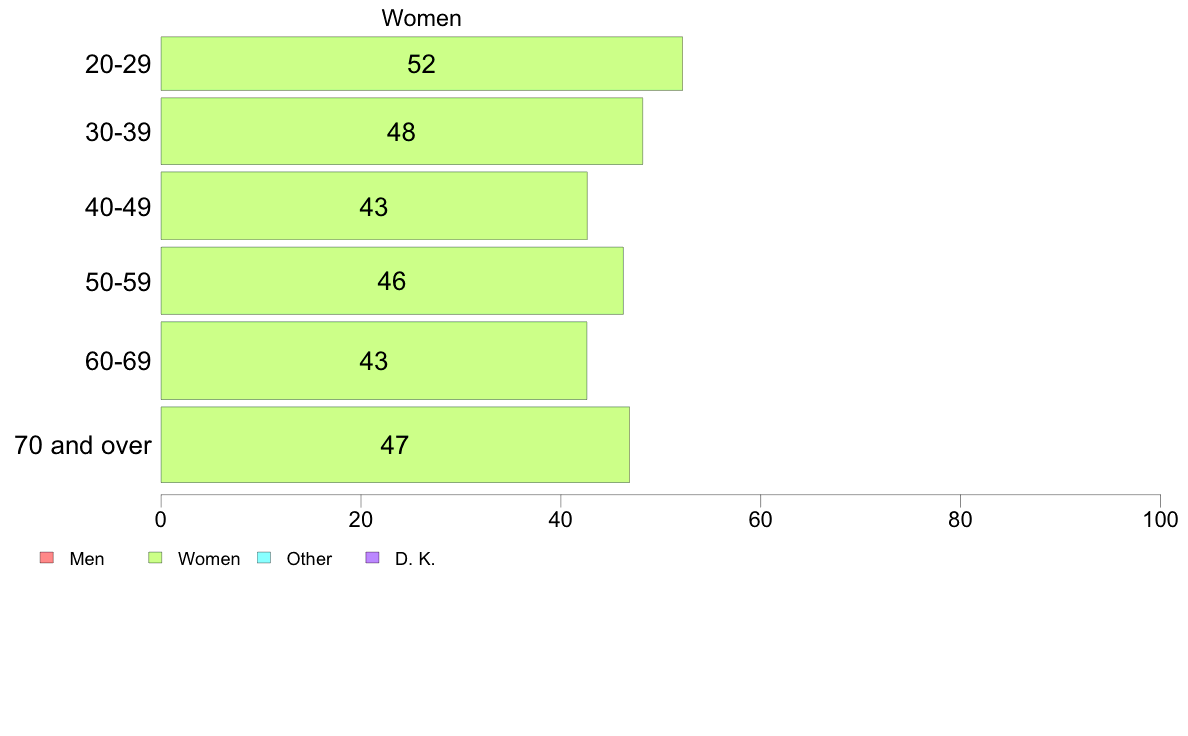The image size is (1188, 736).
Task: Click the 20-29 age group label
Action: coord(118,64)
